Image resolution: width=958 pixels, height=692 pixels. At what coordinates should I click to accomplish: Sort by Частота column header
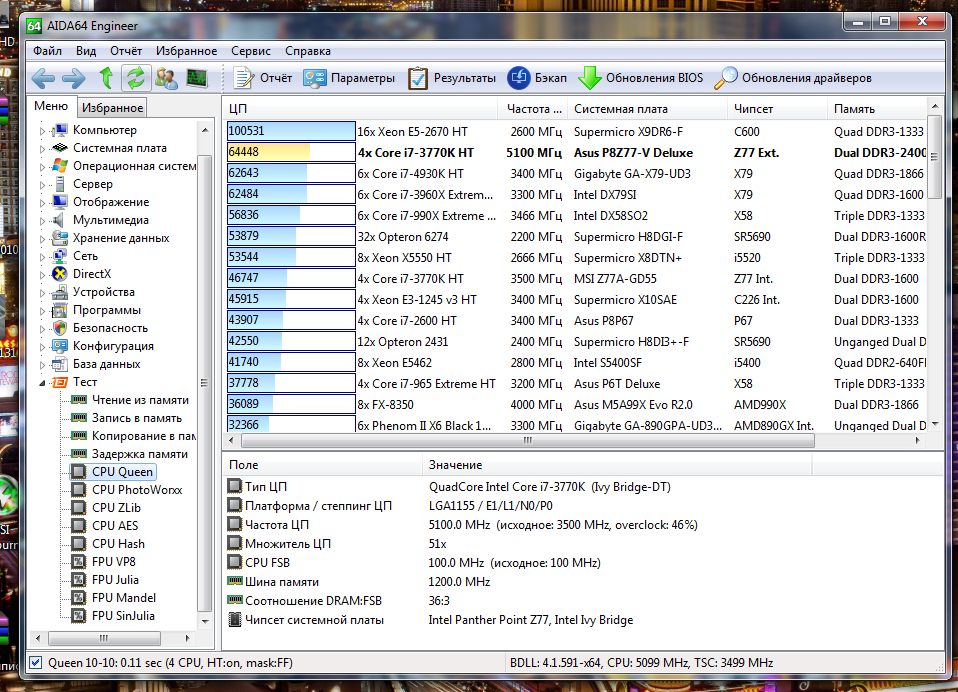pyautogui.click(x=533, y=109)
